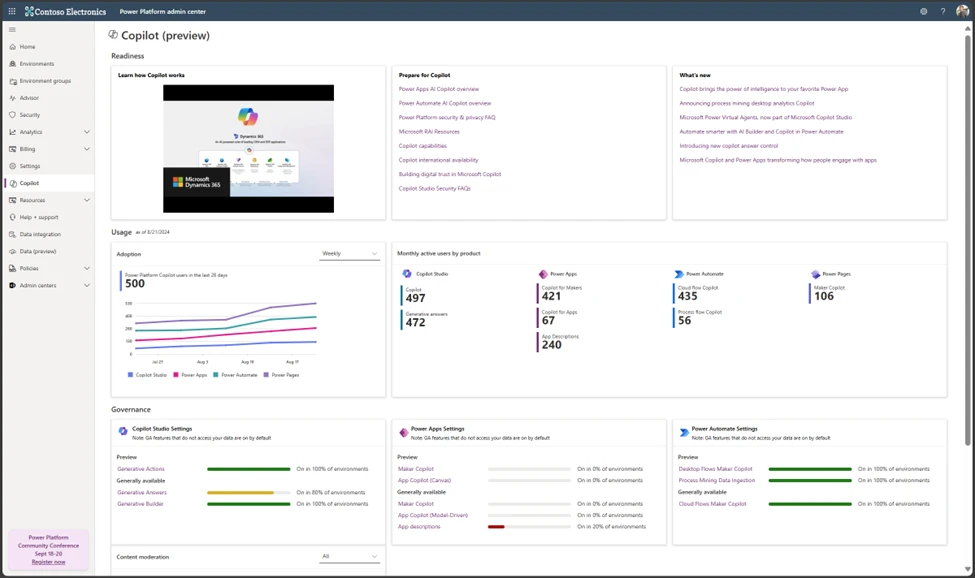Click the Help question mark icon in top bar

pos(944,11)
